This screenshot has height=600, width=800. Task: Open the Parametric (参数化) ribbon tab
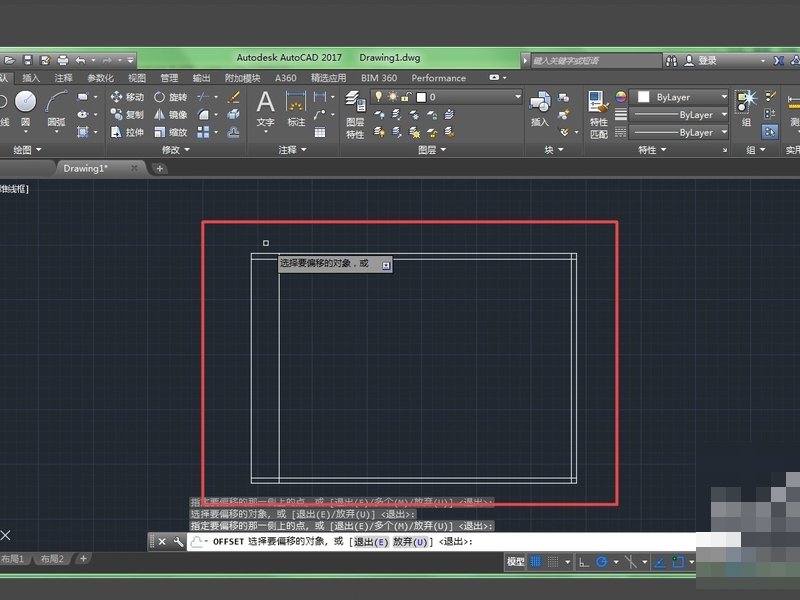[100, 78]
